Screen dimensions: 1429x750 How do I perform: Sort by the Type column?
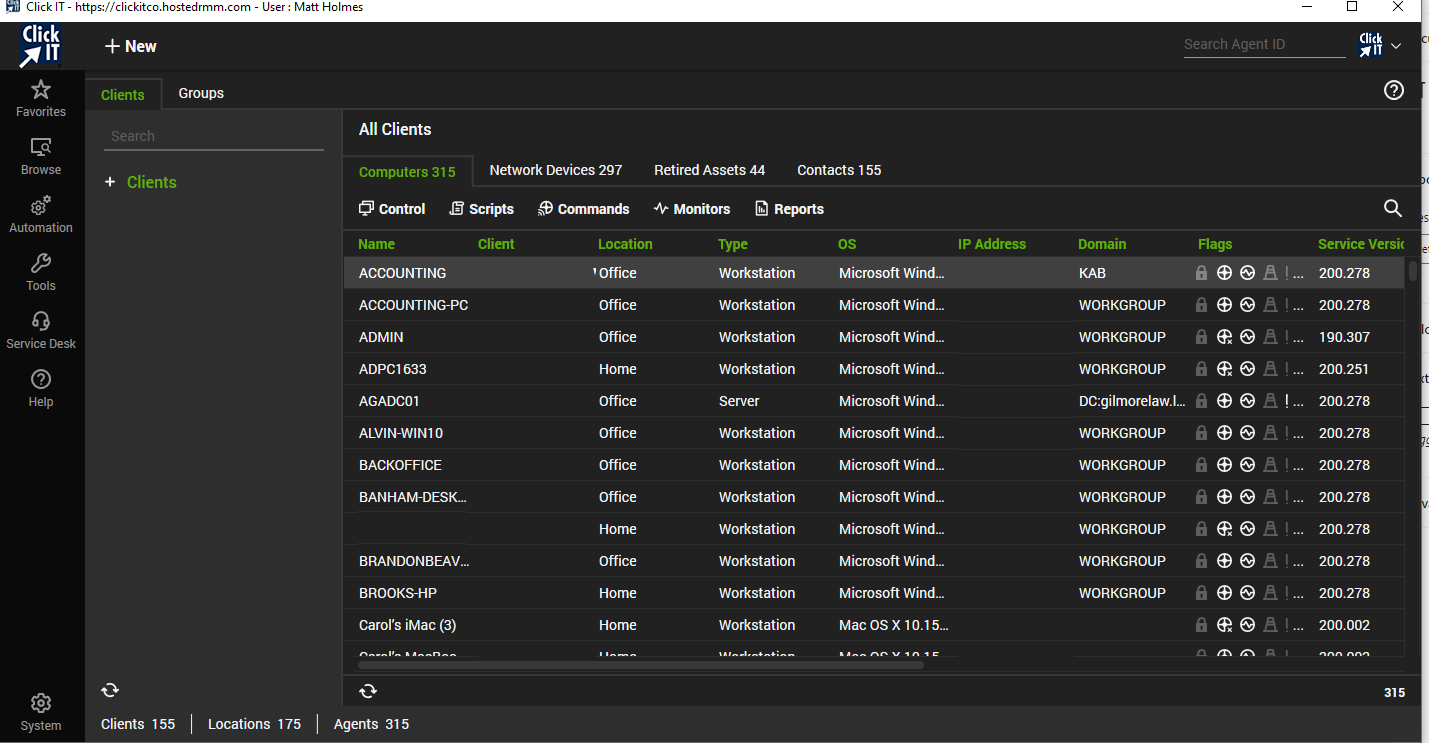click(x=733, y=244)
